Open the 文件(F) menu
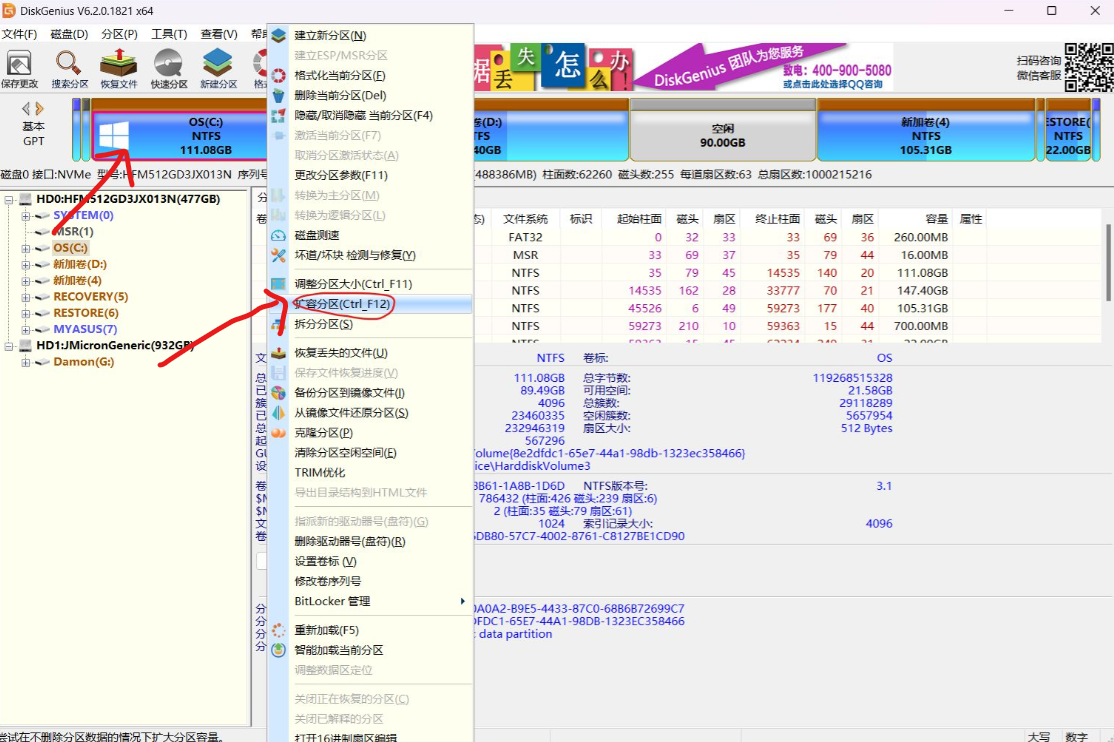This screenshot has height=742, width=1114. pyautogui.click(x=19, y=34)
